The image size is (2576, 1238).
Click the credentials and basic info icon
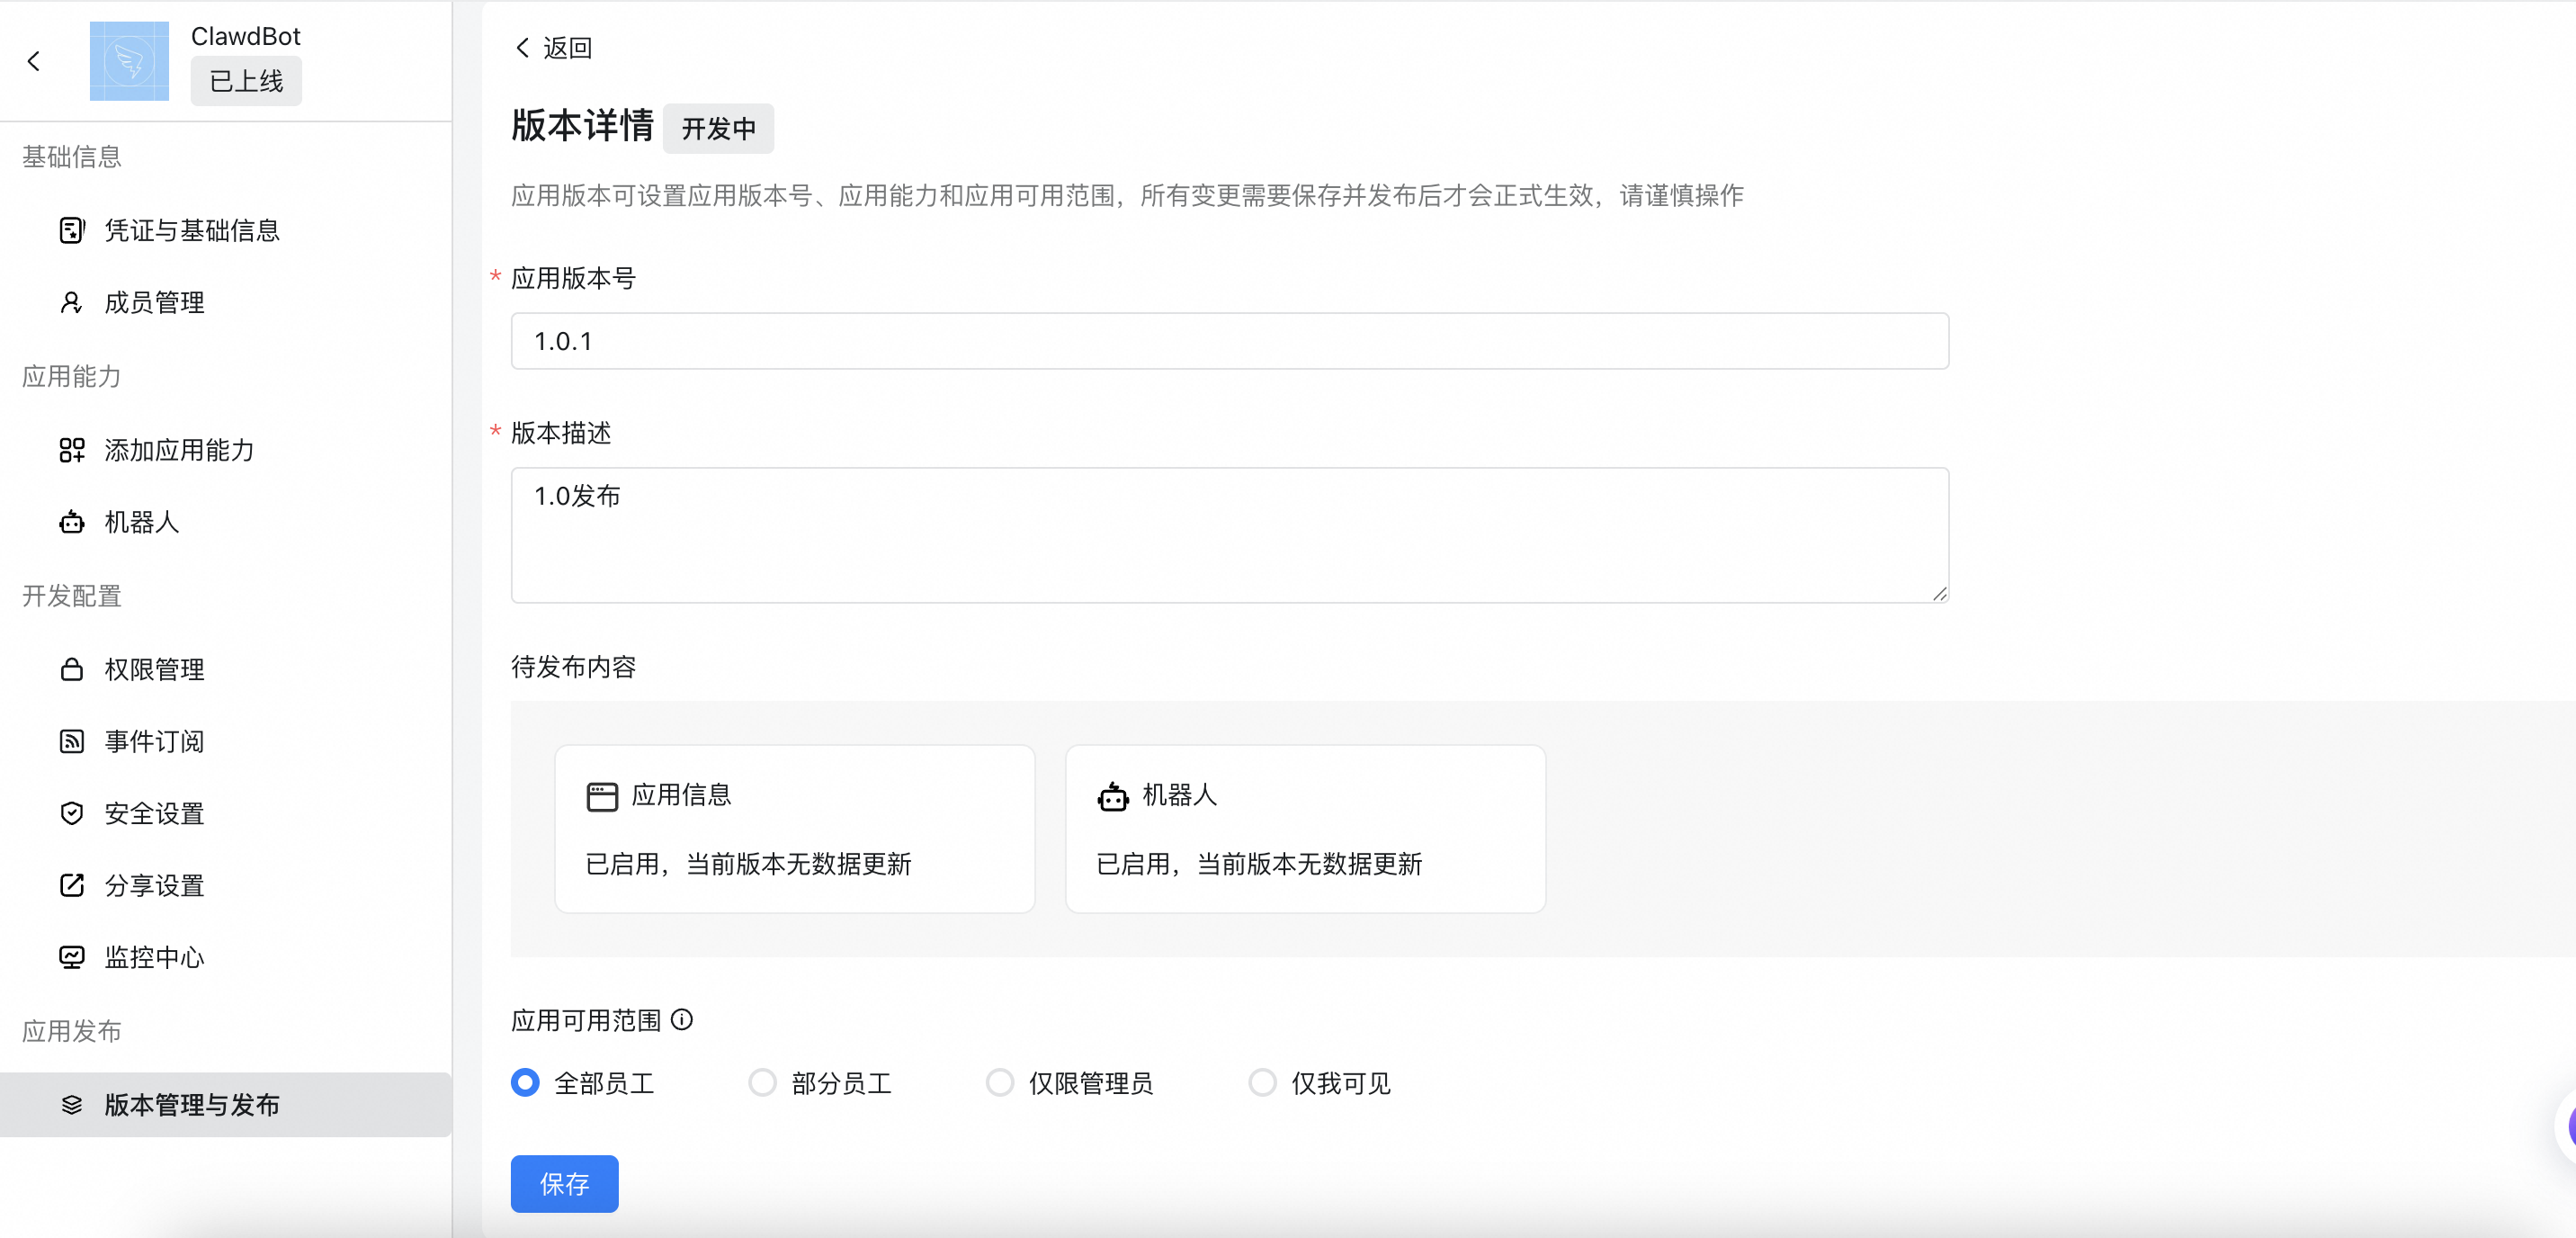(x=71, y=231)
